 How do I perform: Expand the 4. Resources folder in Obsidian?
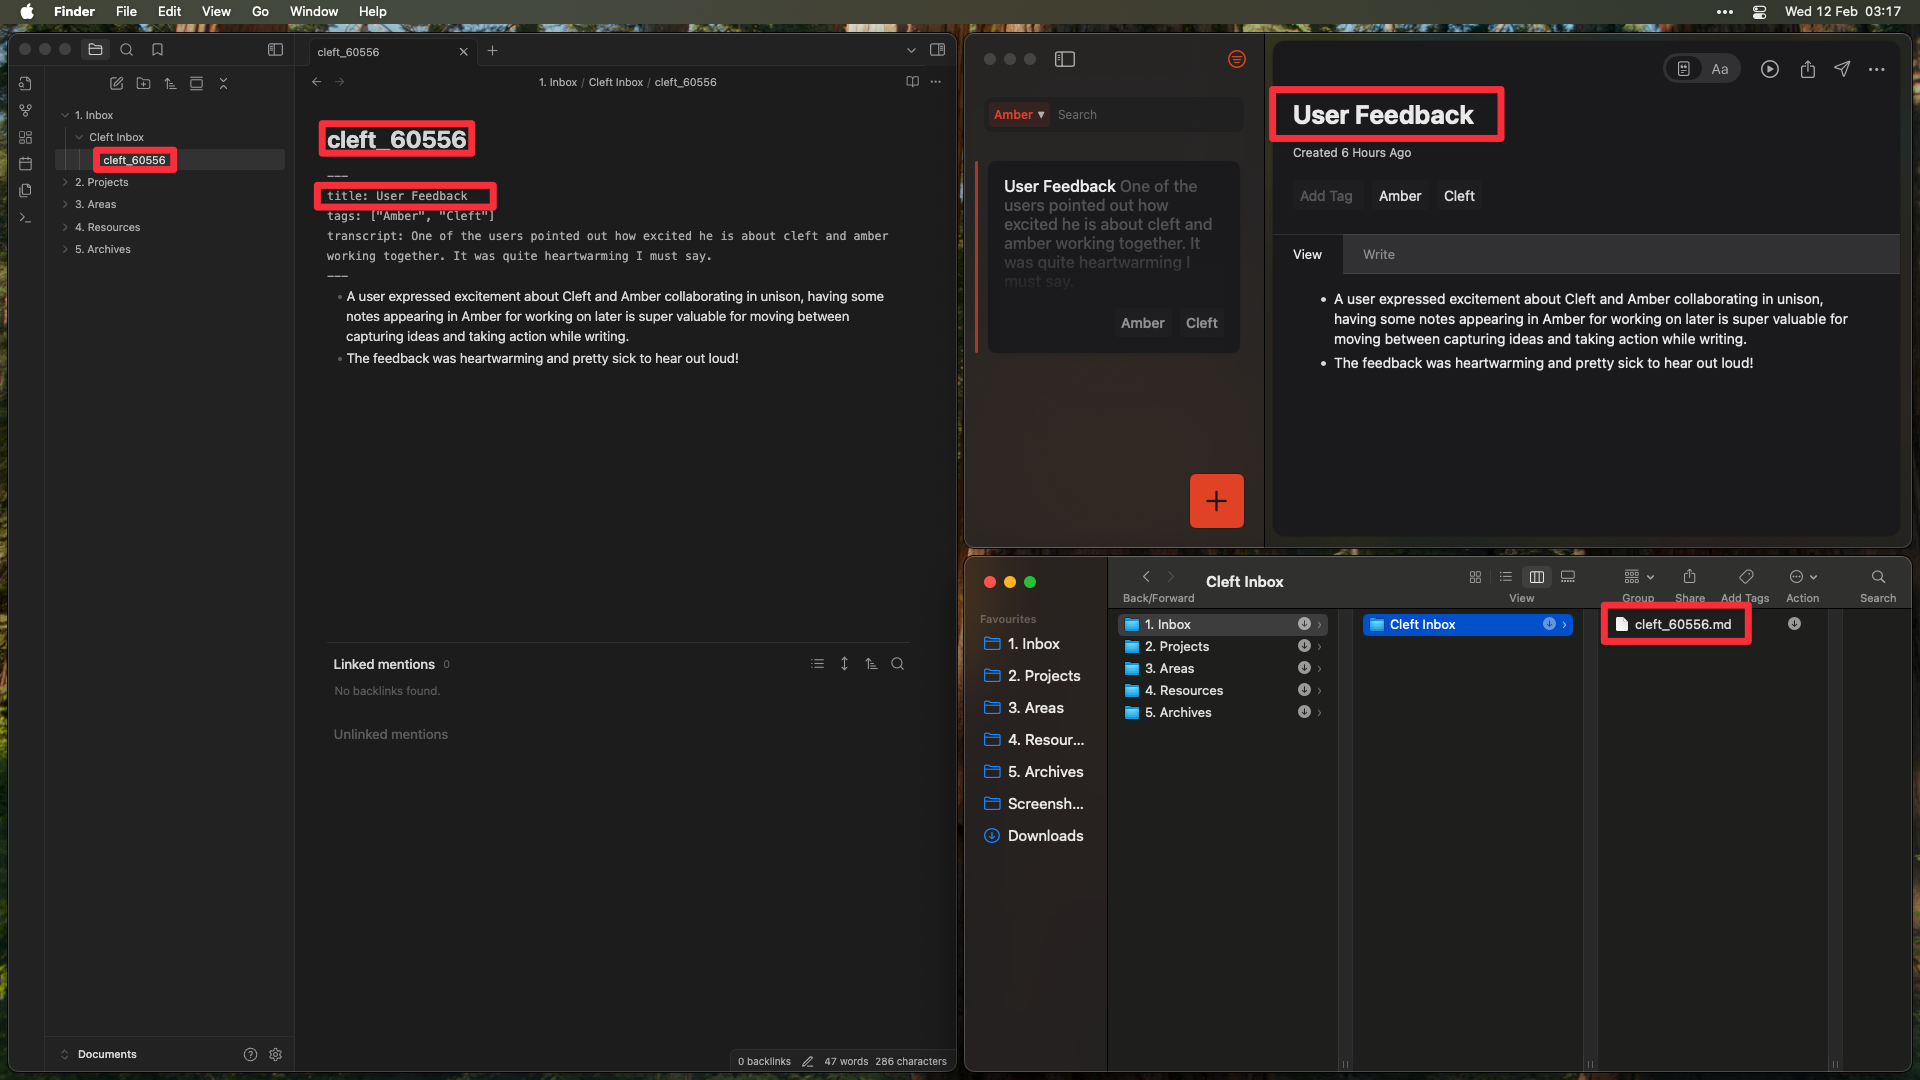pos(65,228)
